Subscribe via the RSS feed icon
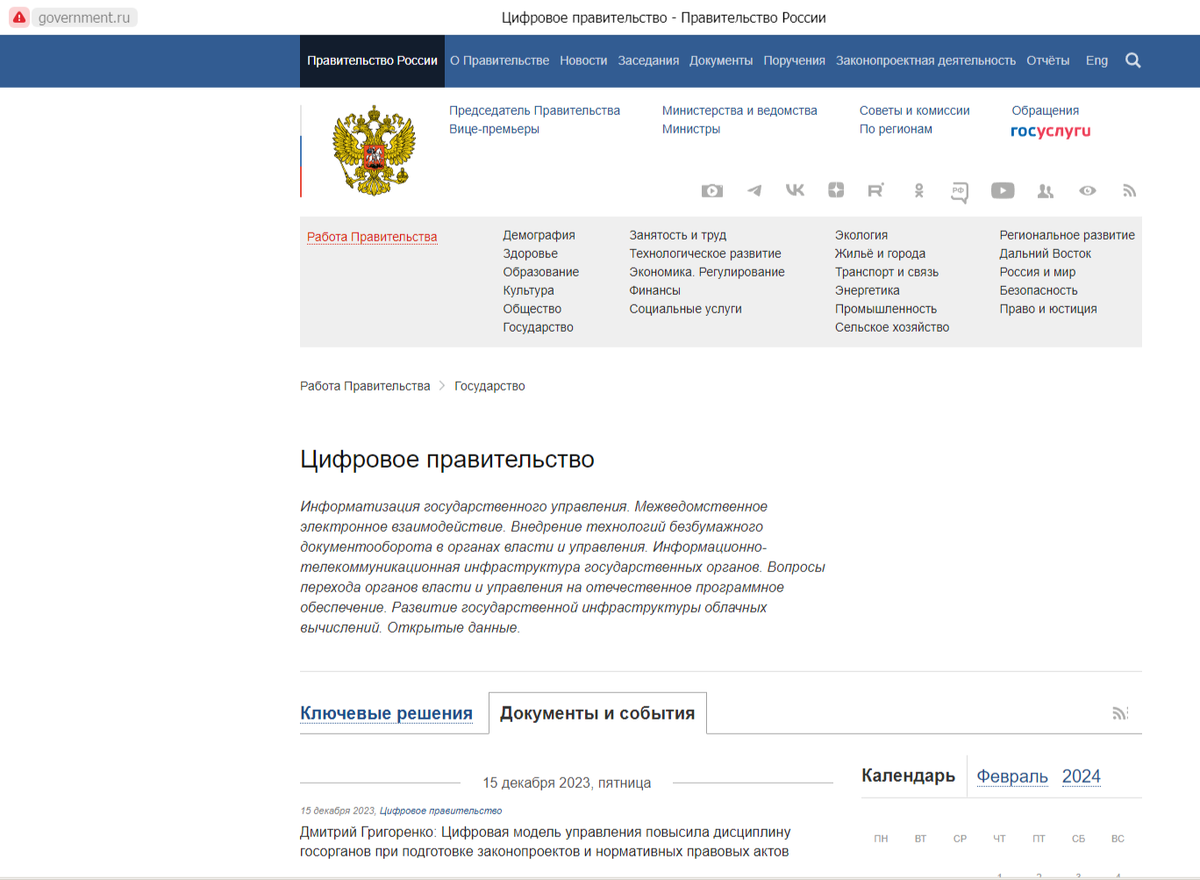The height and width of the screenshot is (880, 1200). tap(1129, 190)
